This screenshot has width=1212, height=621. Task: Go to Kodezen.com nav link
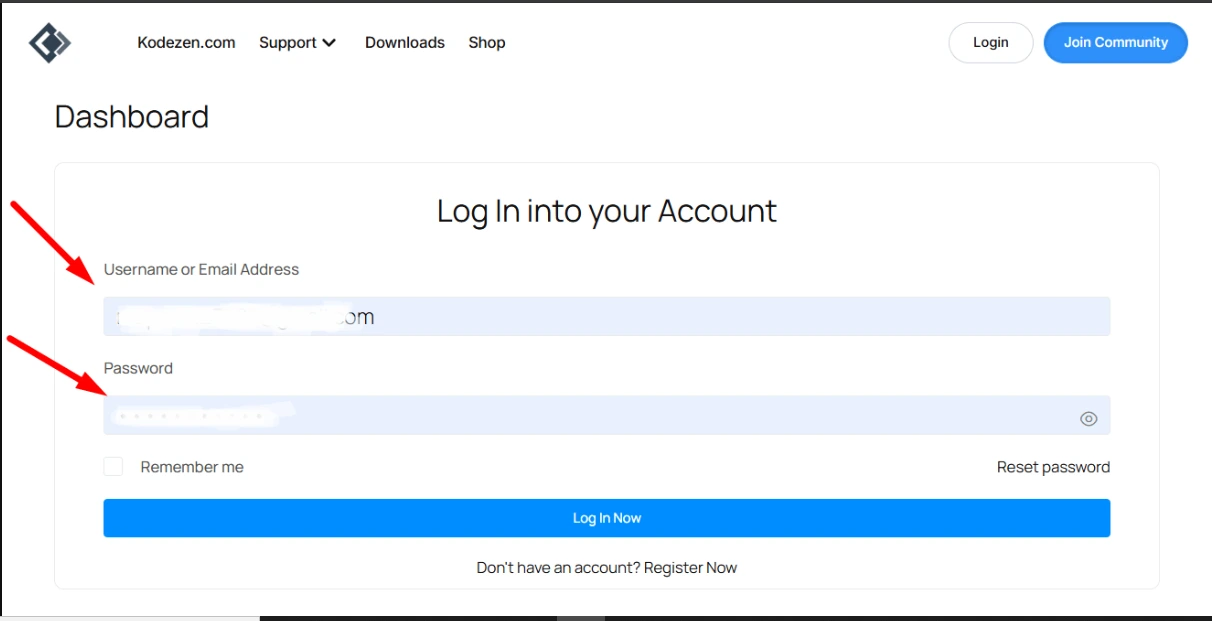coord(186,42)
